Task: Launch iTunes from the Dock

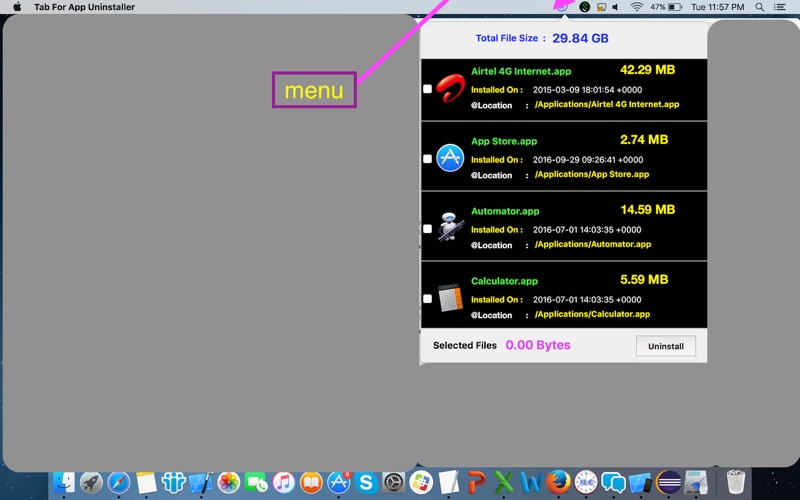Action: 284,482
